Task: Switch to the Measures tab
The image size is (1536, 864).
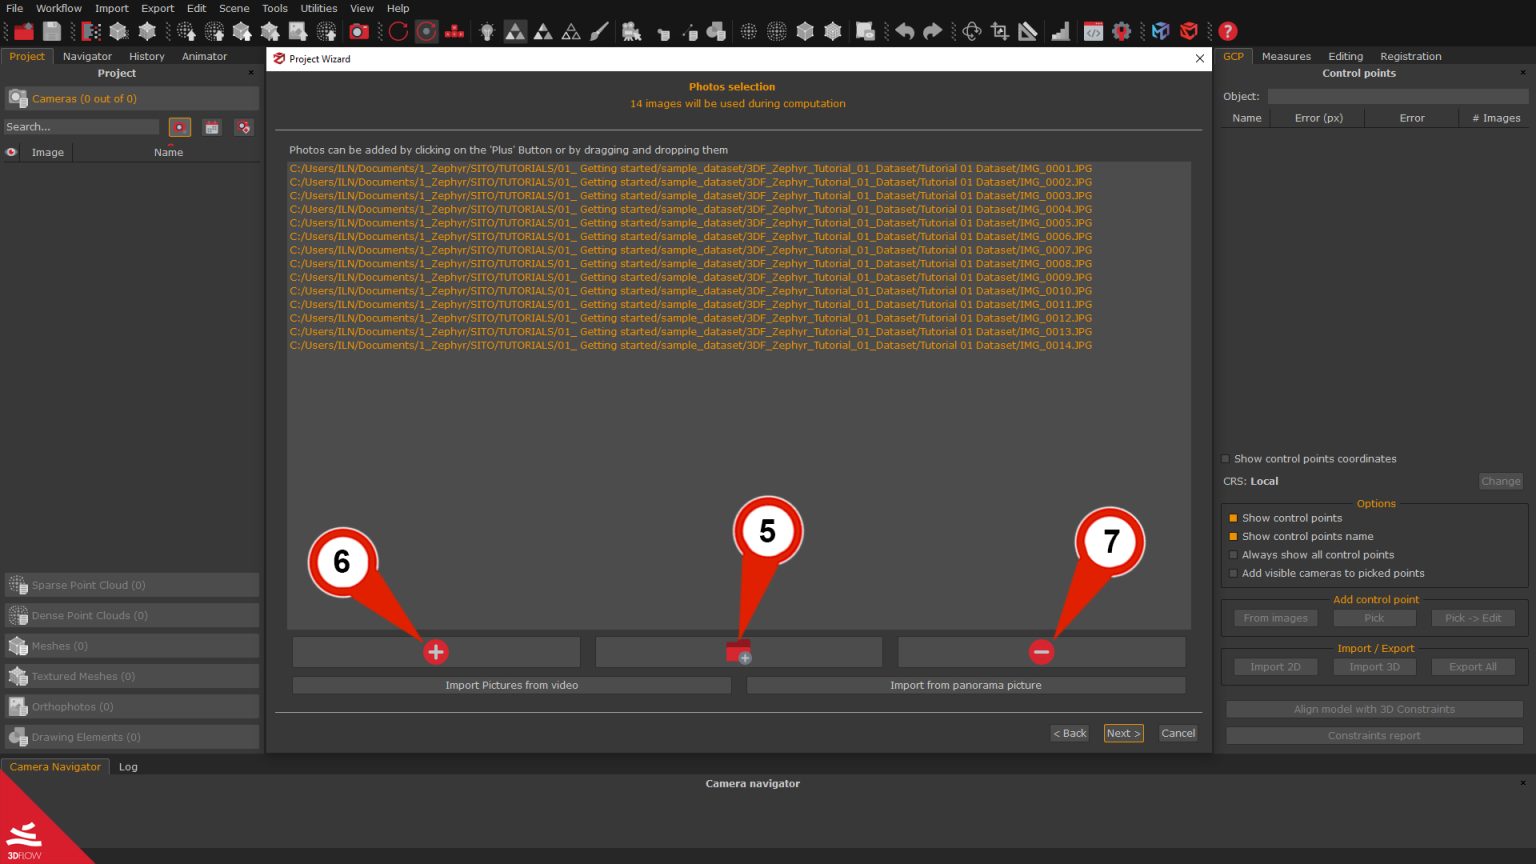Action: coord(1286,56)
